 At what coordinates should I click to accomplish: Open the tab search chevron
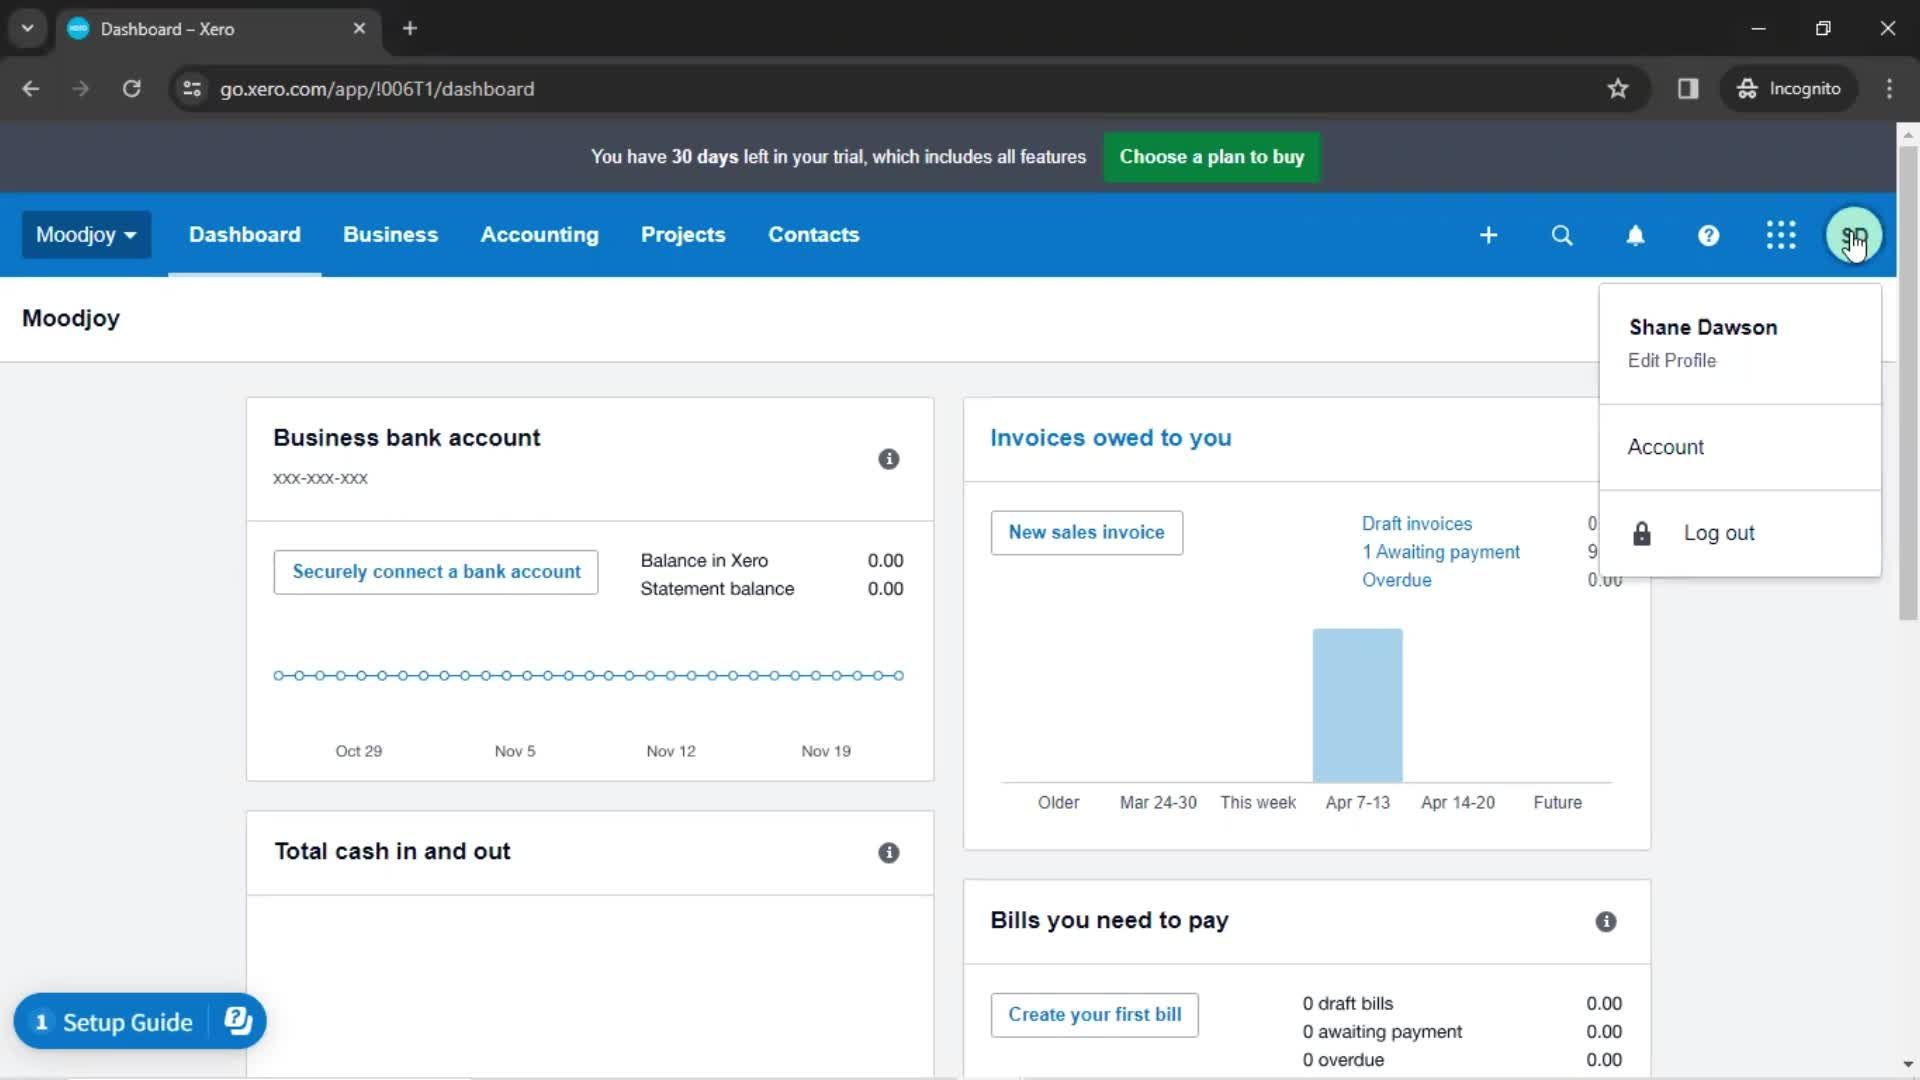coord(27,28)
